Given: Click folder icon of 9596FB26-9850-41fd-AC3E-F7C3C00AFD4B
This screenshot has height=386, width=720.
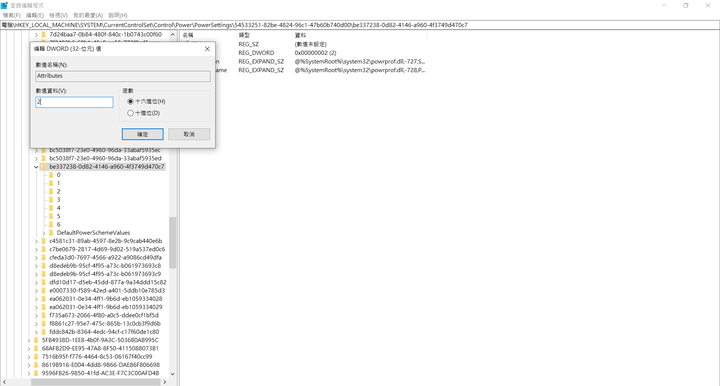Looking at the screenshot, I should coord(36,373).
